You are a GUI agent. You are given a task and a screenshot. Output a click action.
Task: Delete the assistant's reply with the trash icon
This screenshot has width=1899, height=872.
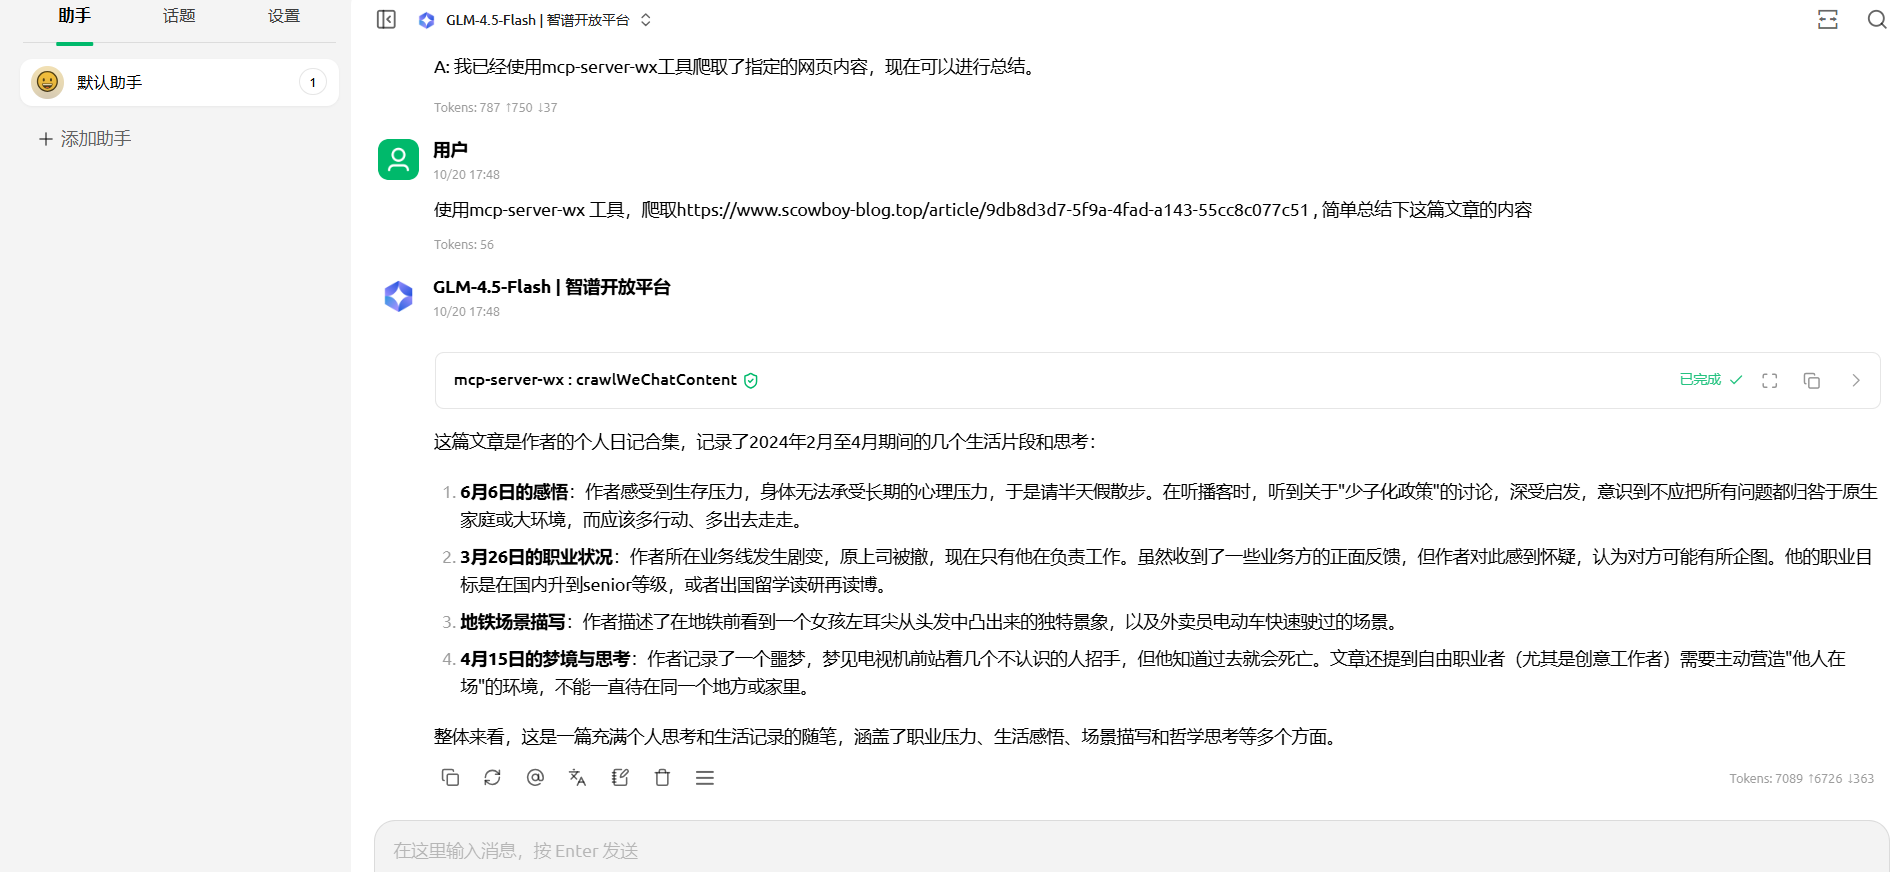[662, 778]
